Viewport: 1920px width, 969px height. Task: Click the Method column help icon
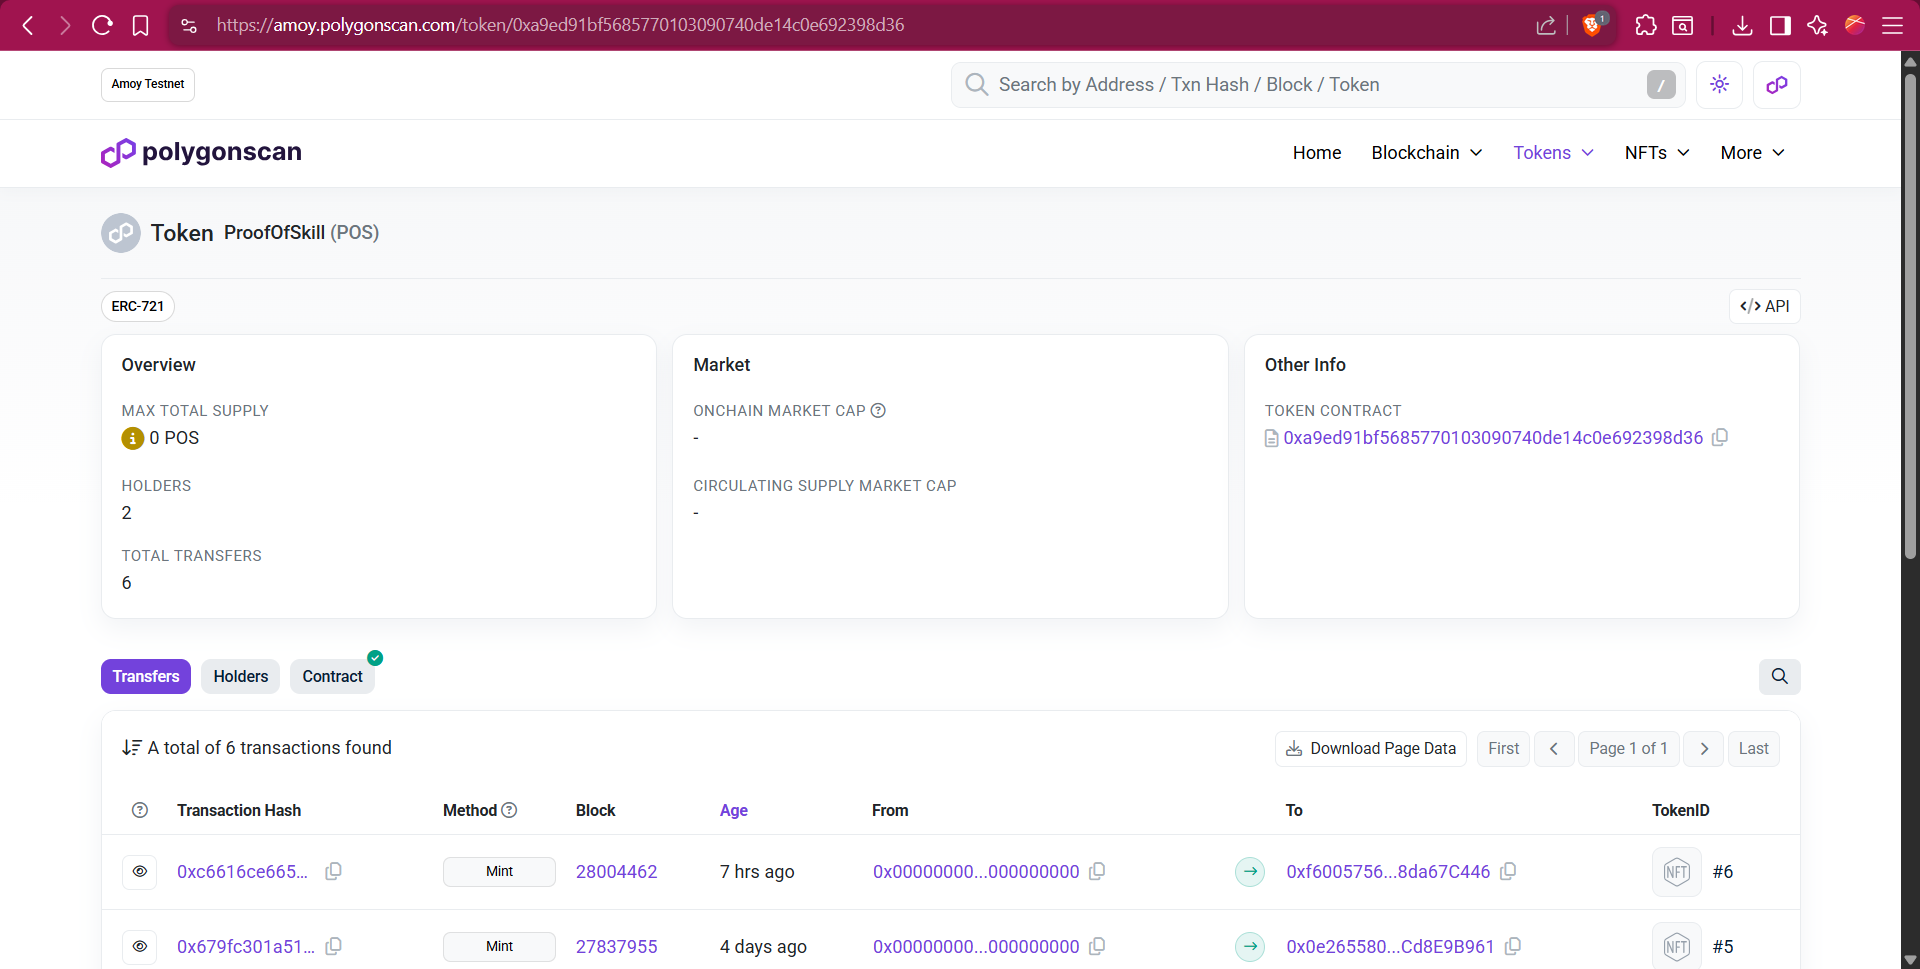(x=509, y=810)
